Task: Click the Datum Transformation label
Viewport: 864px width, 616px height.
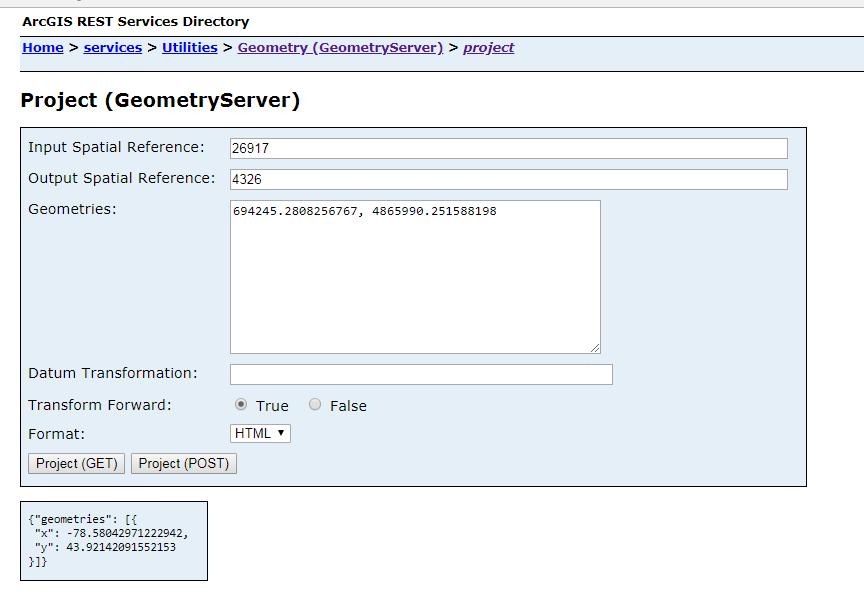Action: (x=113, y=373)
